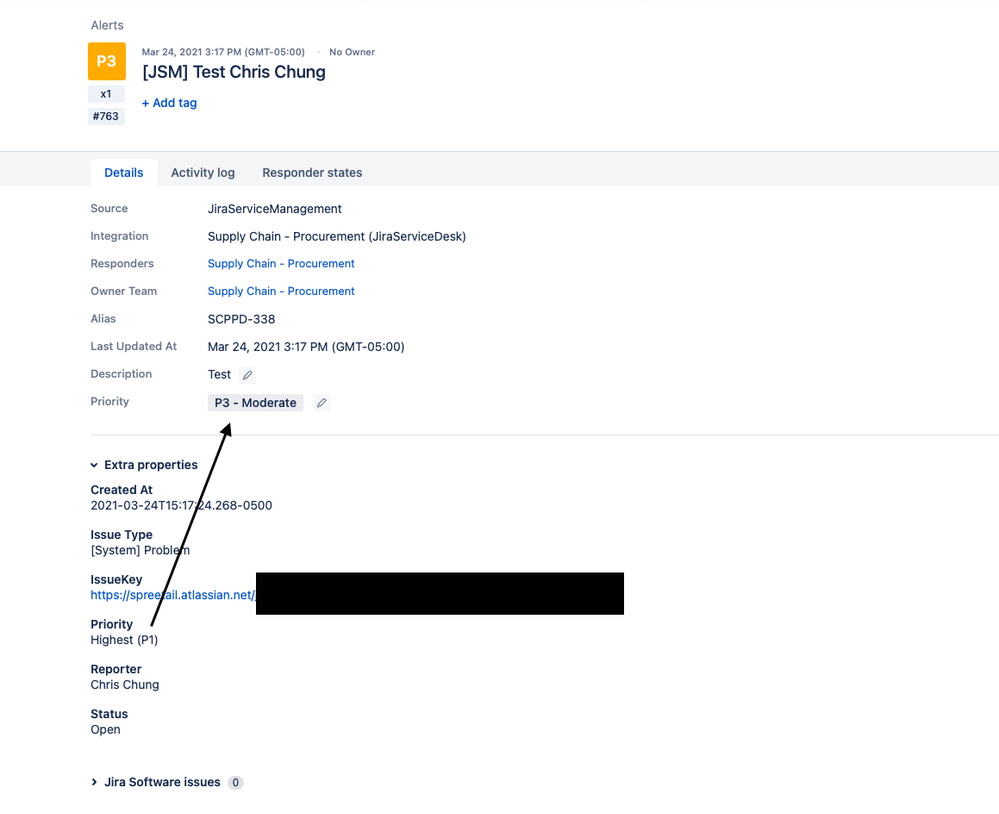This screenshot has height=814, width=999.
Task: Switch to the Responder states tab
Action: [312, 173]
